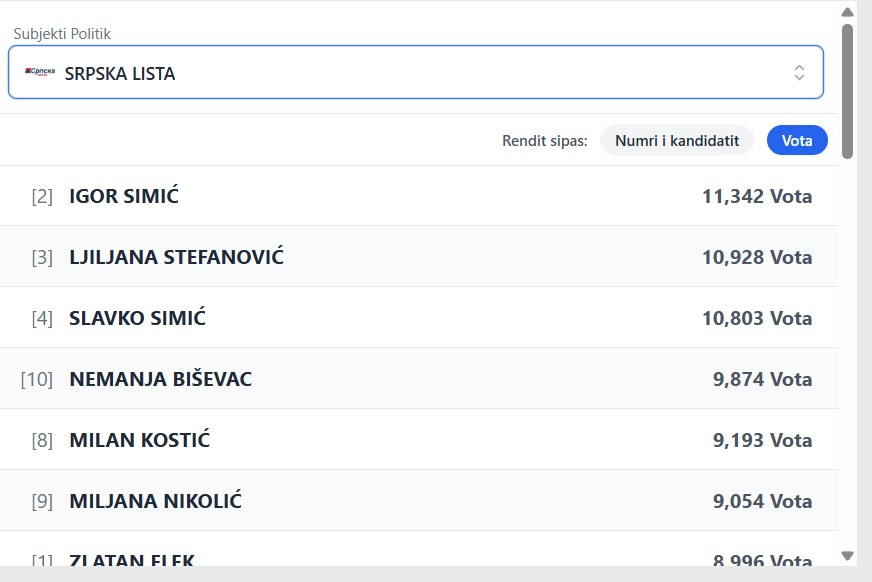Choose Miljana Nikolić from the list

155,501
